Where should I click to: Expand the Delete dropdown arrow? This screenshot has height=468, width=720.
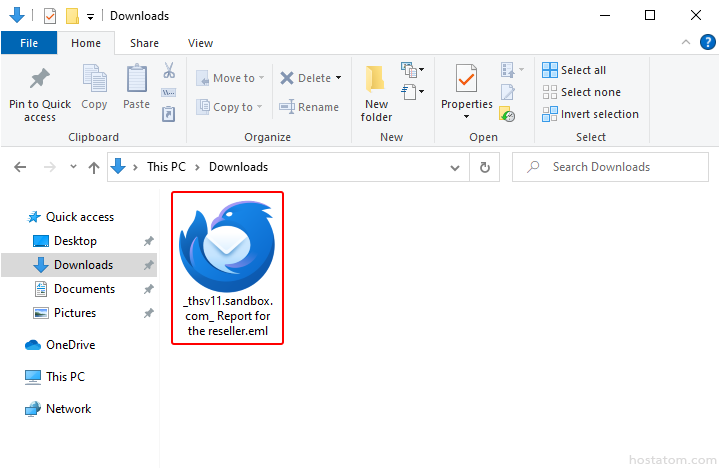[338, 78]
